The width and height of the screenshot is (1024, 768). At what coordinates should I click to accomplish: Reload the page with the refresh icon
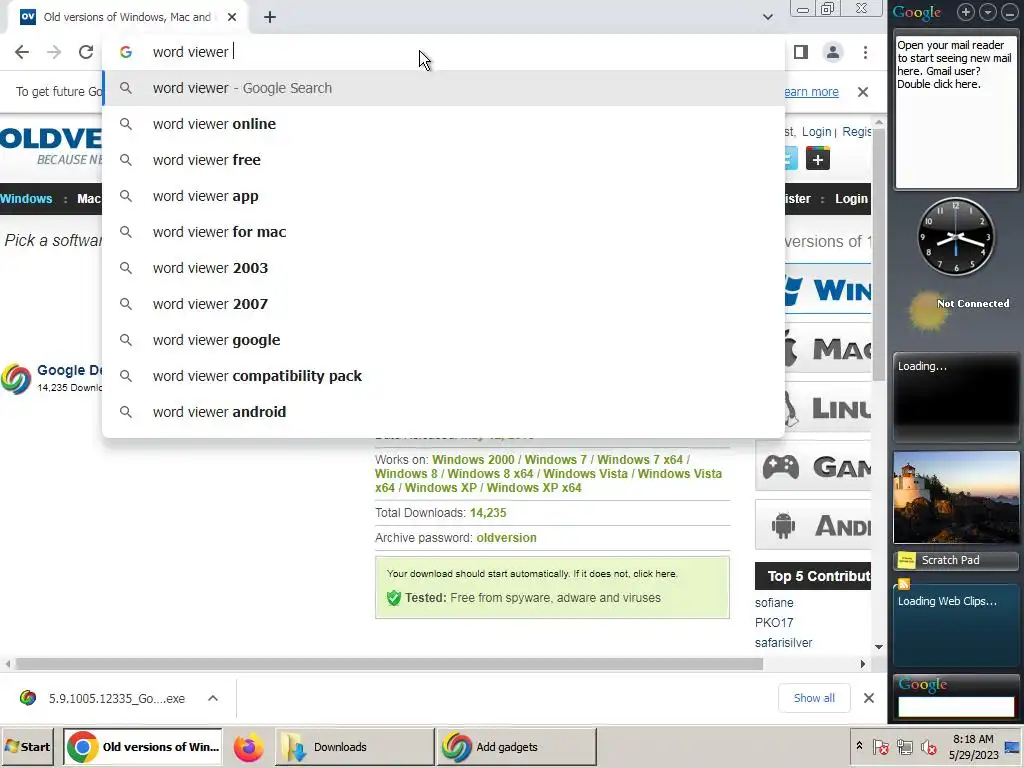tap(86, 52)
